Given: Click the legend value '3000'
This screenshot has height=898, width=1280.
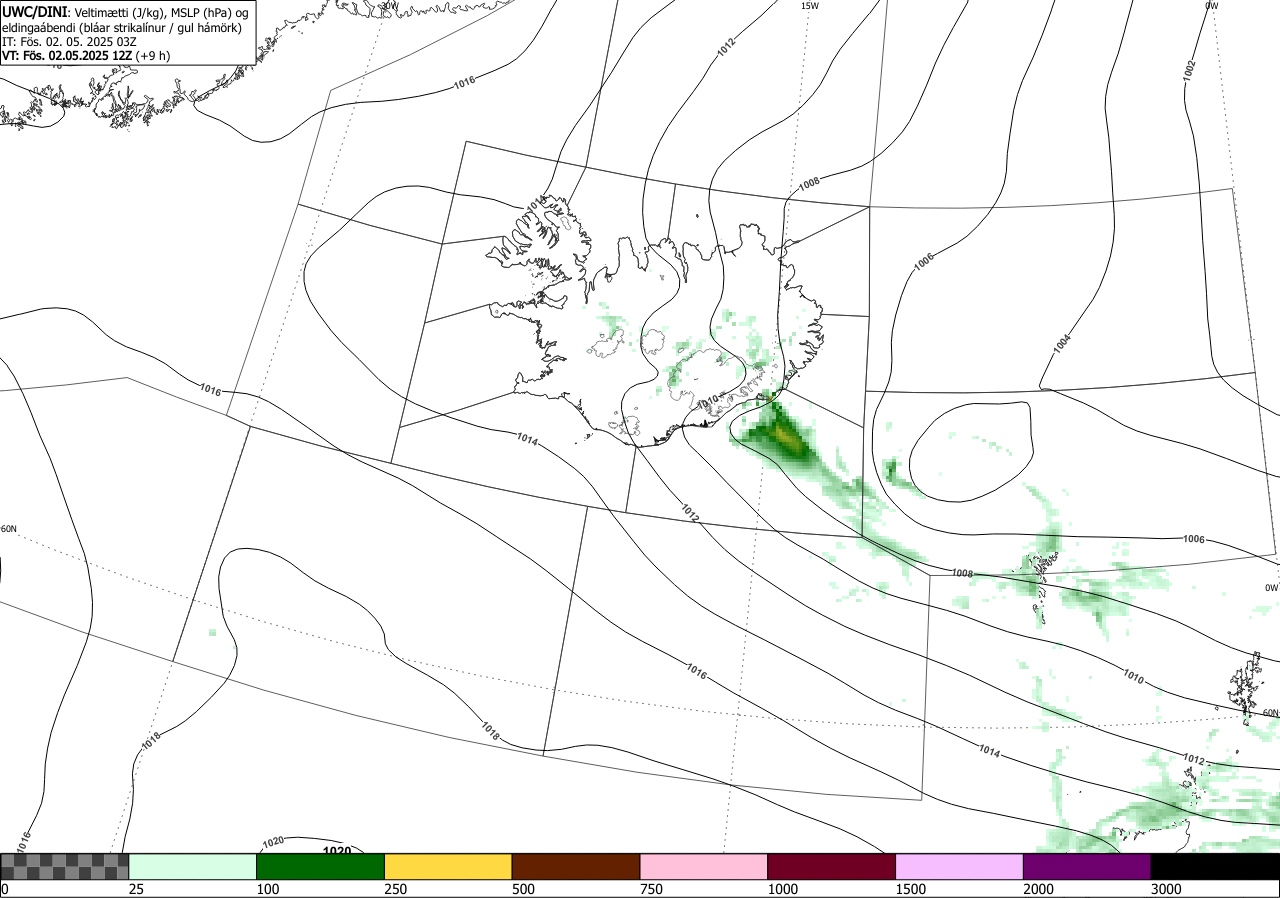Looking at the screenshot, I should 1166,889.
